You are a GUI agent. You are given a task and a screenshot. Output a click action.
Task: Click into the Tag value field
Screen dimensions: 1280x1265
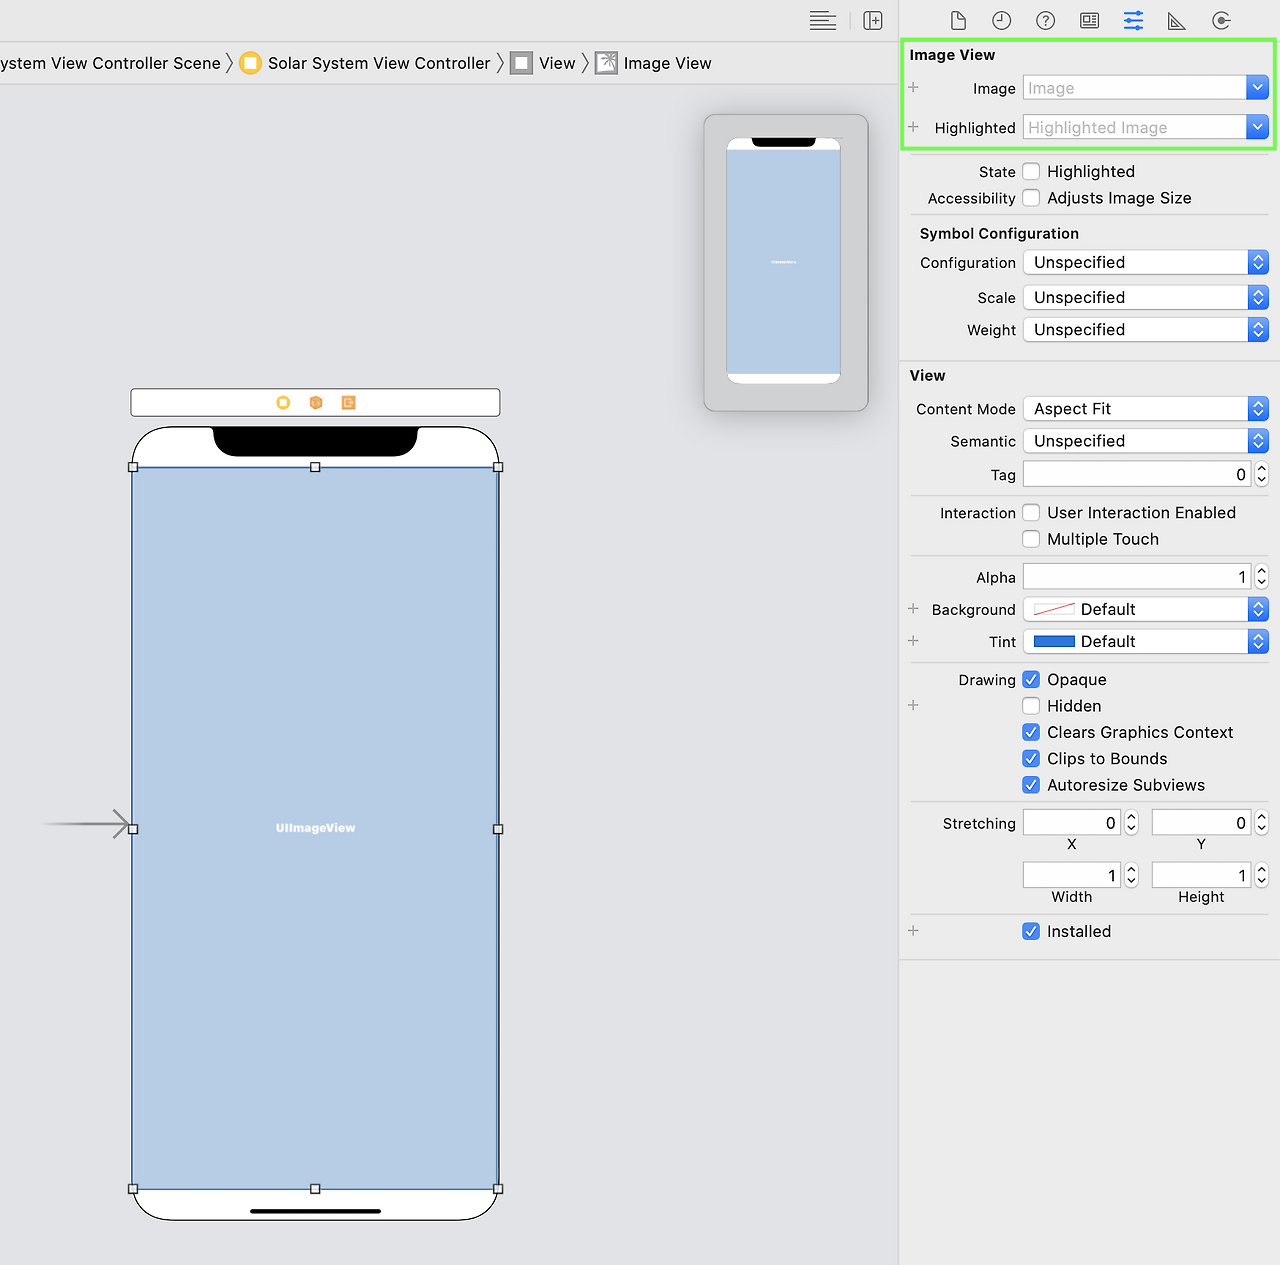click(x=1138, y=474)
